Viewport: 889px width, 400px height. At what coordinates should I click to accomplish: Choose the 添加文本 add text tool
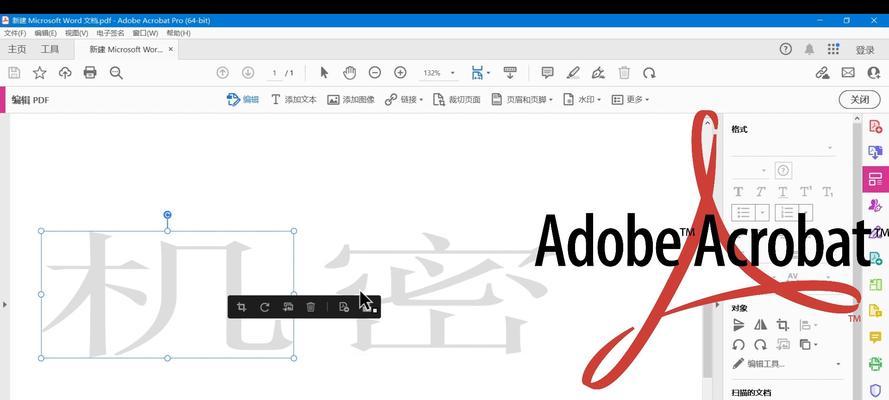pos(294,99)
